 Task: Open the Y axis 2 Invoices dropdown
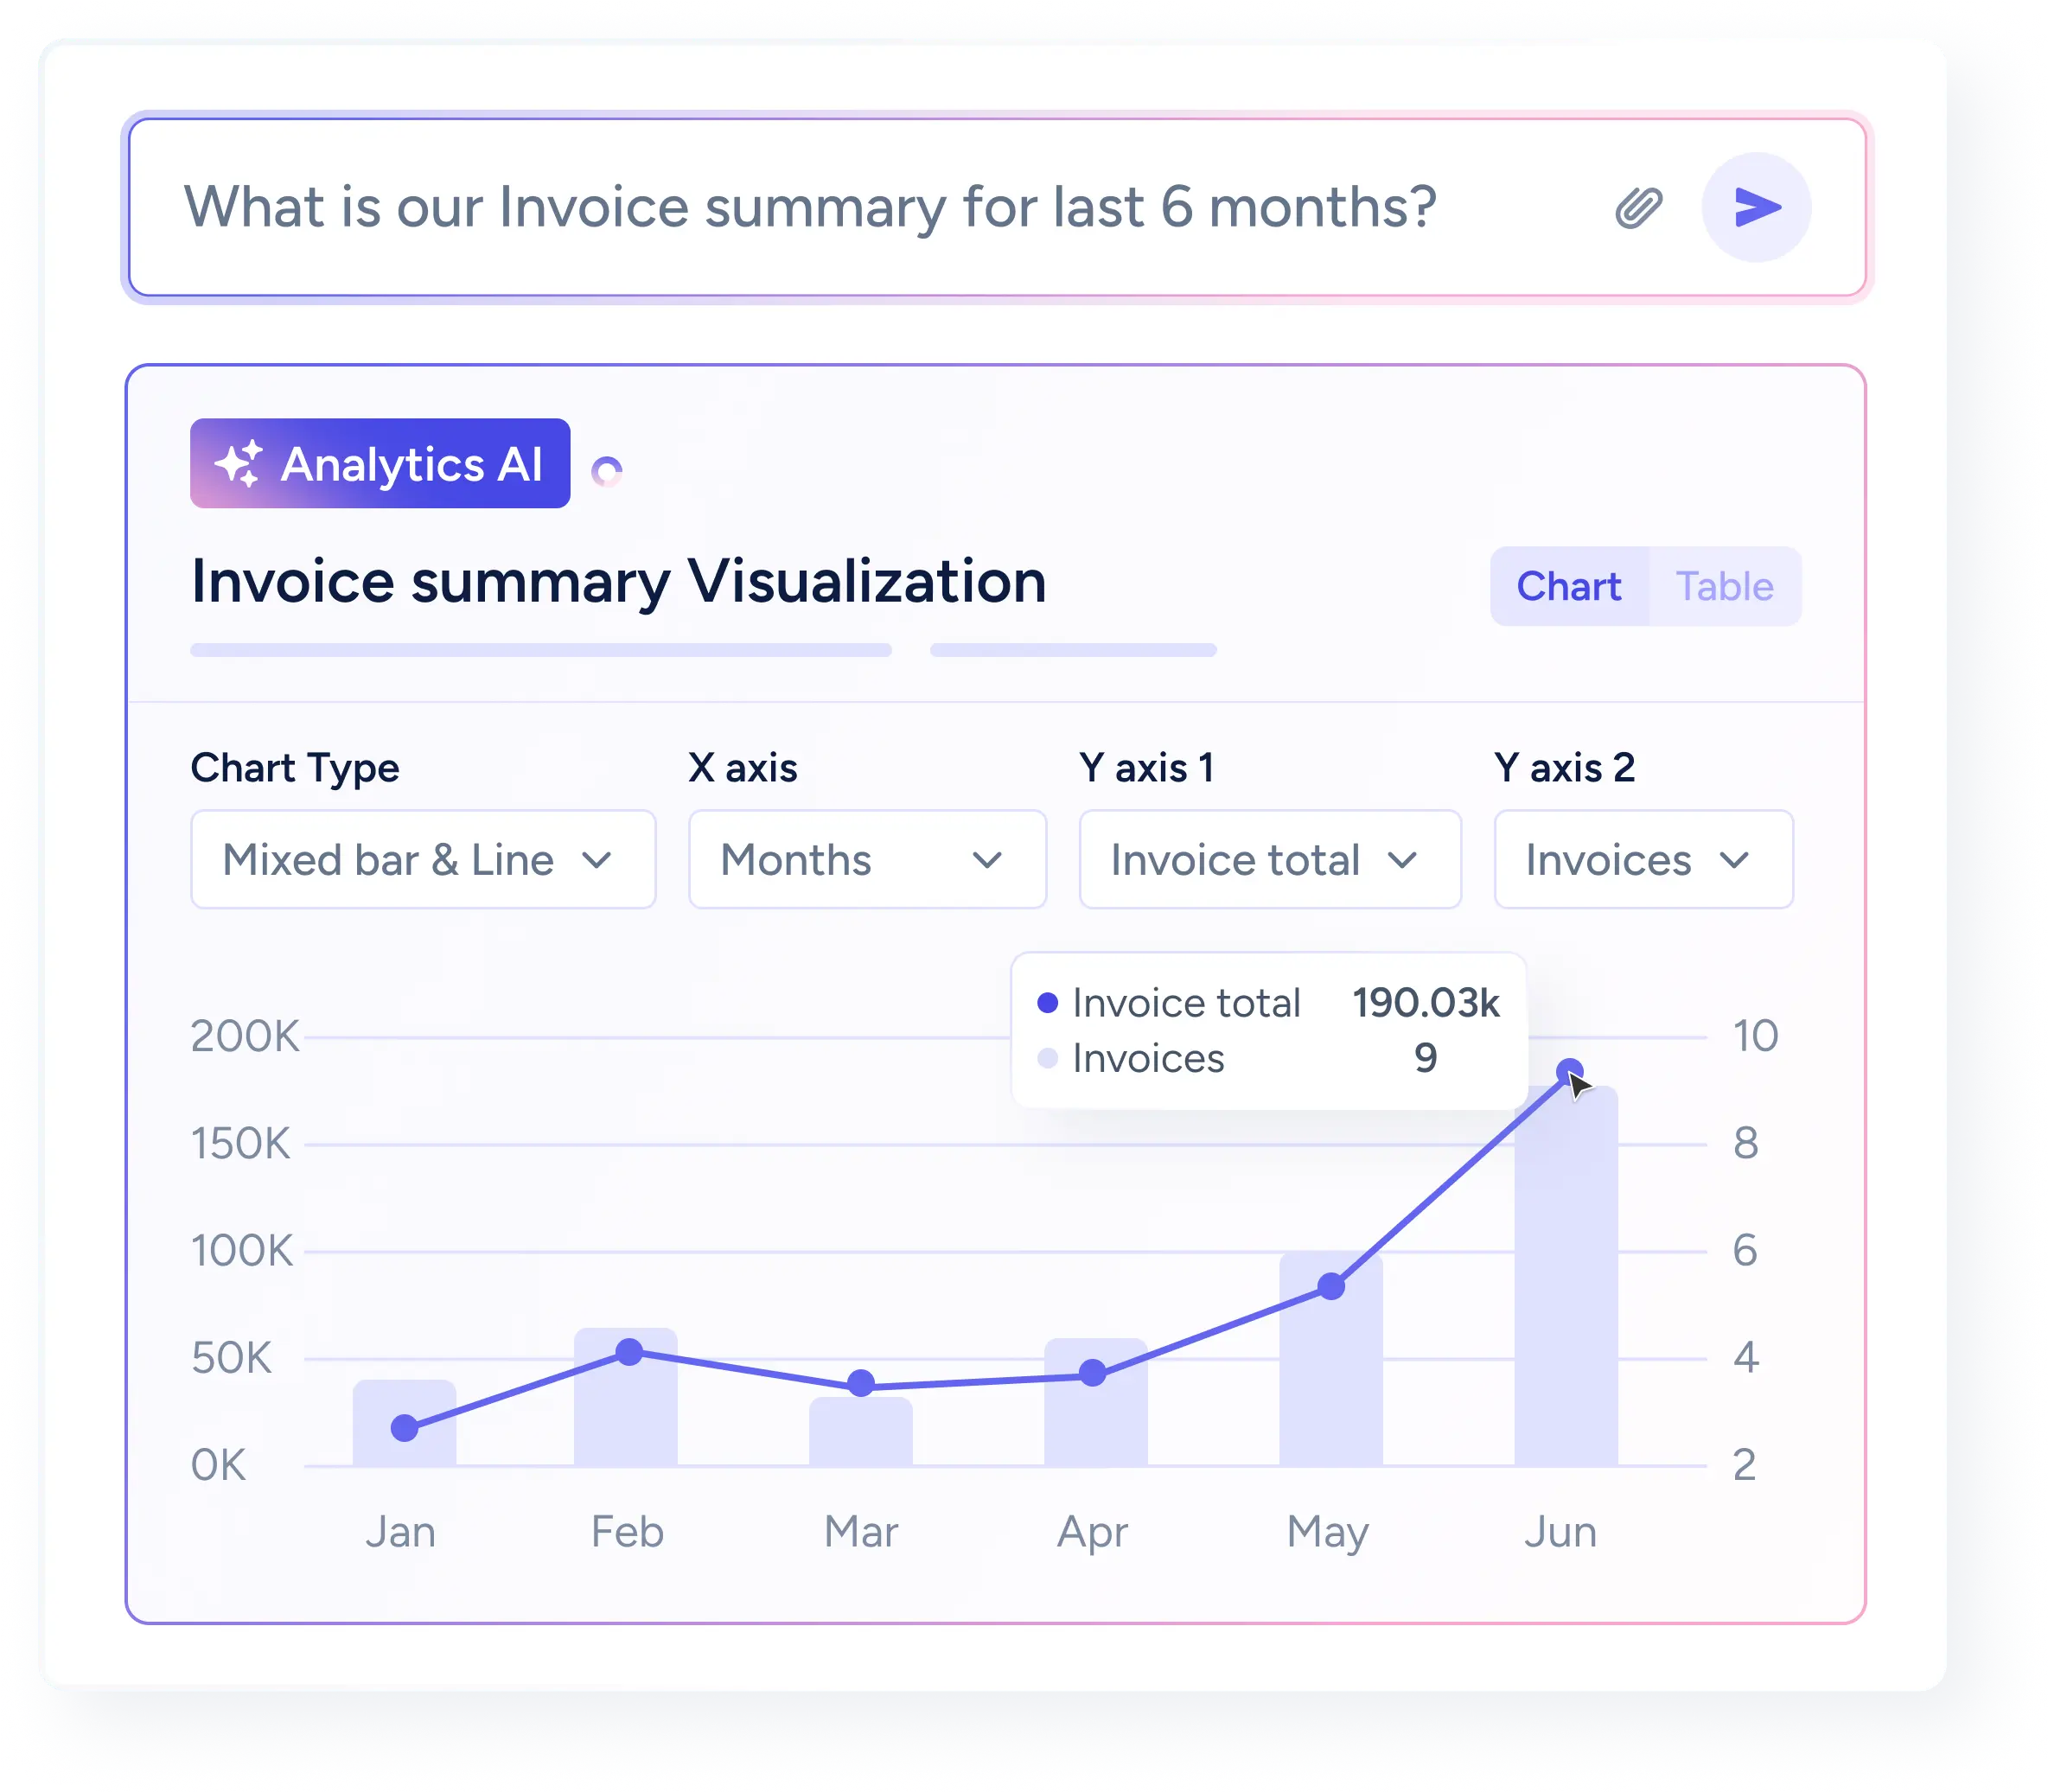click(x=1643, y=859)
